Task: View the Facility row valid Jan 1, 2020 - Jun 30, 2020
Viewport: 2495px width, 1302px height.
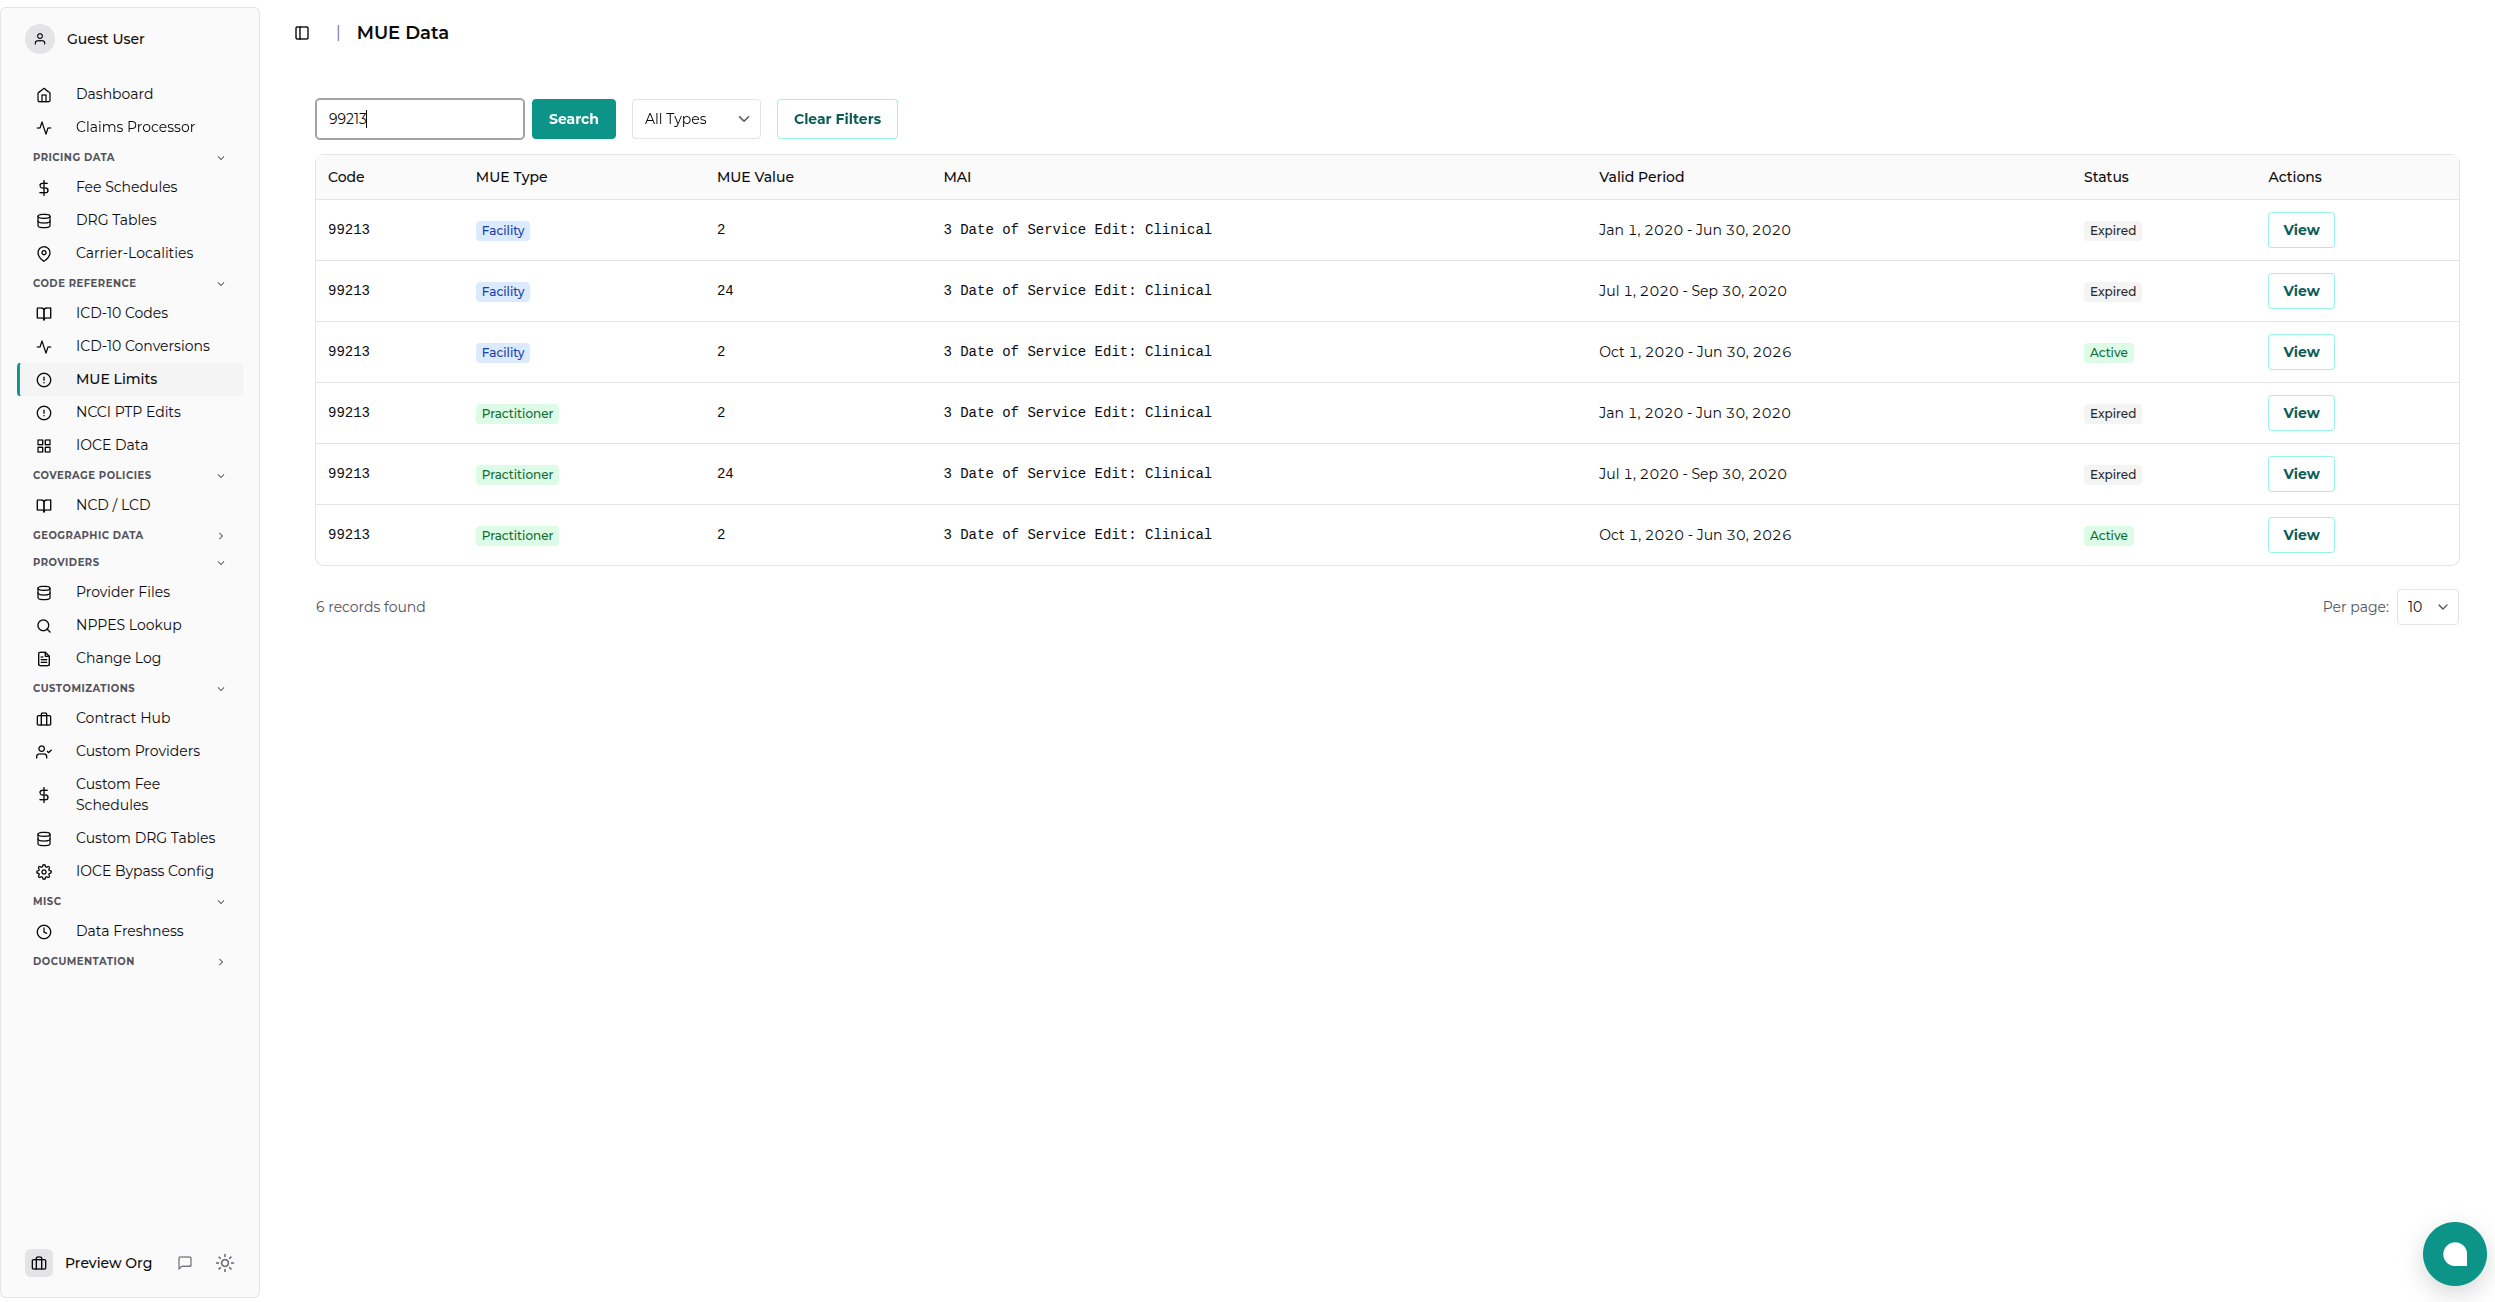Action: [2301, 230]
